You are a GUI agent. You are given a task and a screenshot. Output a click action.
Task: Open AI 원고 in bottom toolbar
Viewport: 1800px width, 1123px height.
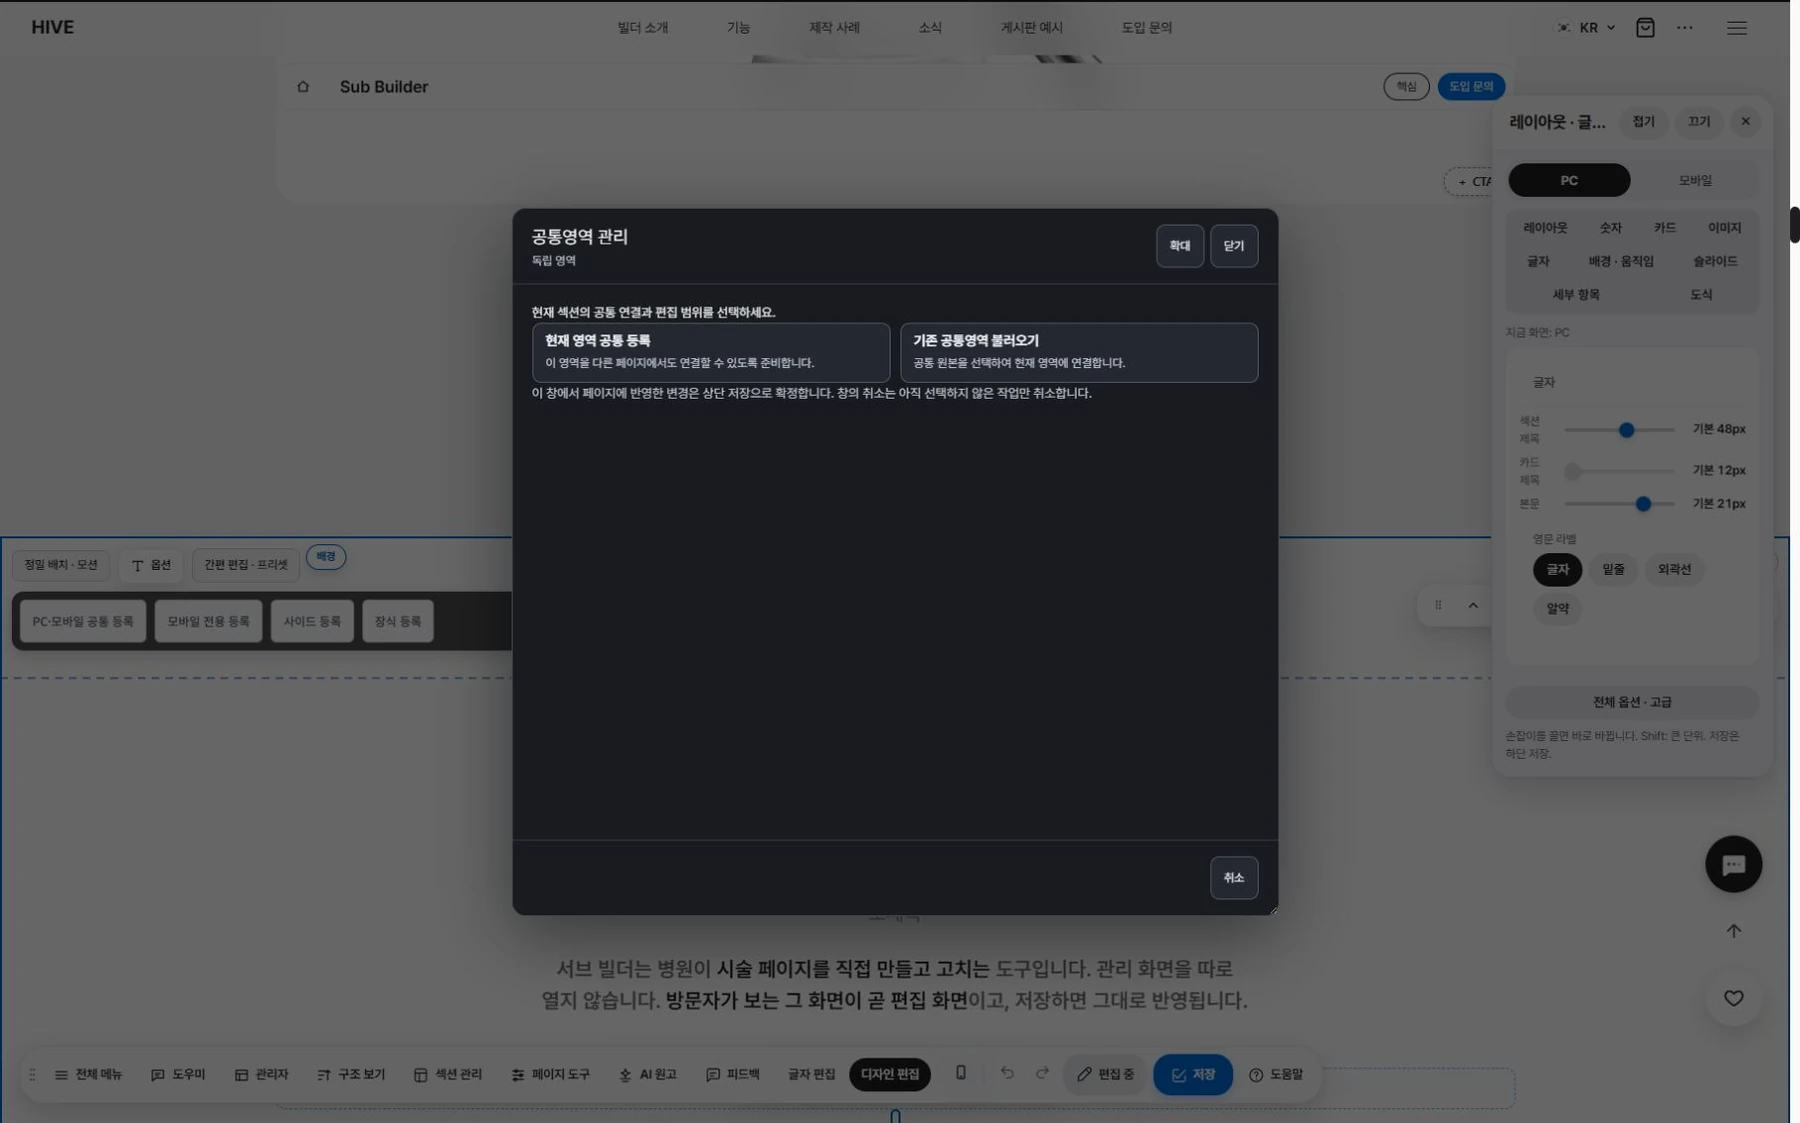pyautogui.click(x=648, y=1074)
